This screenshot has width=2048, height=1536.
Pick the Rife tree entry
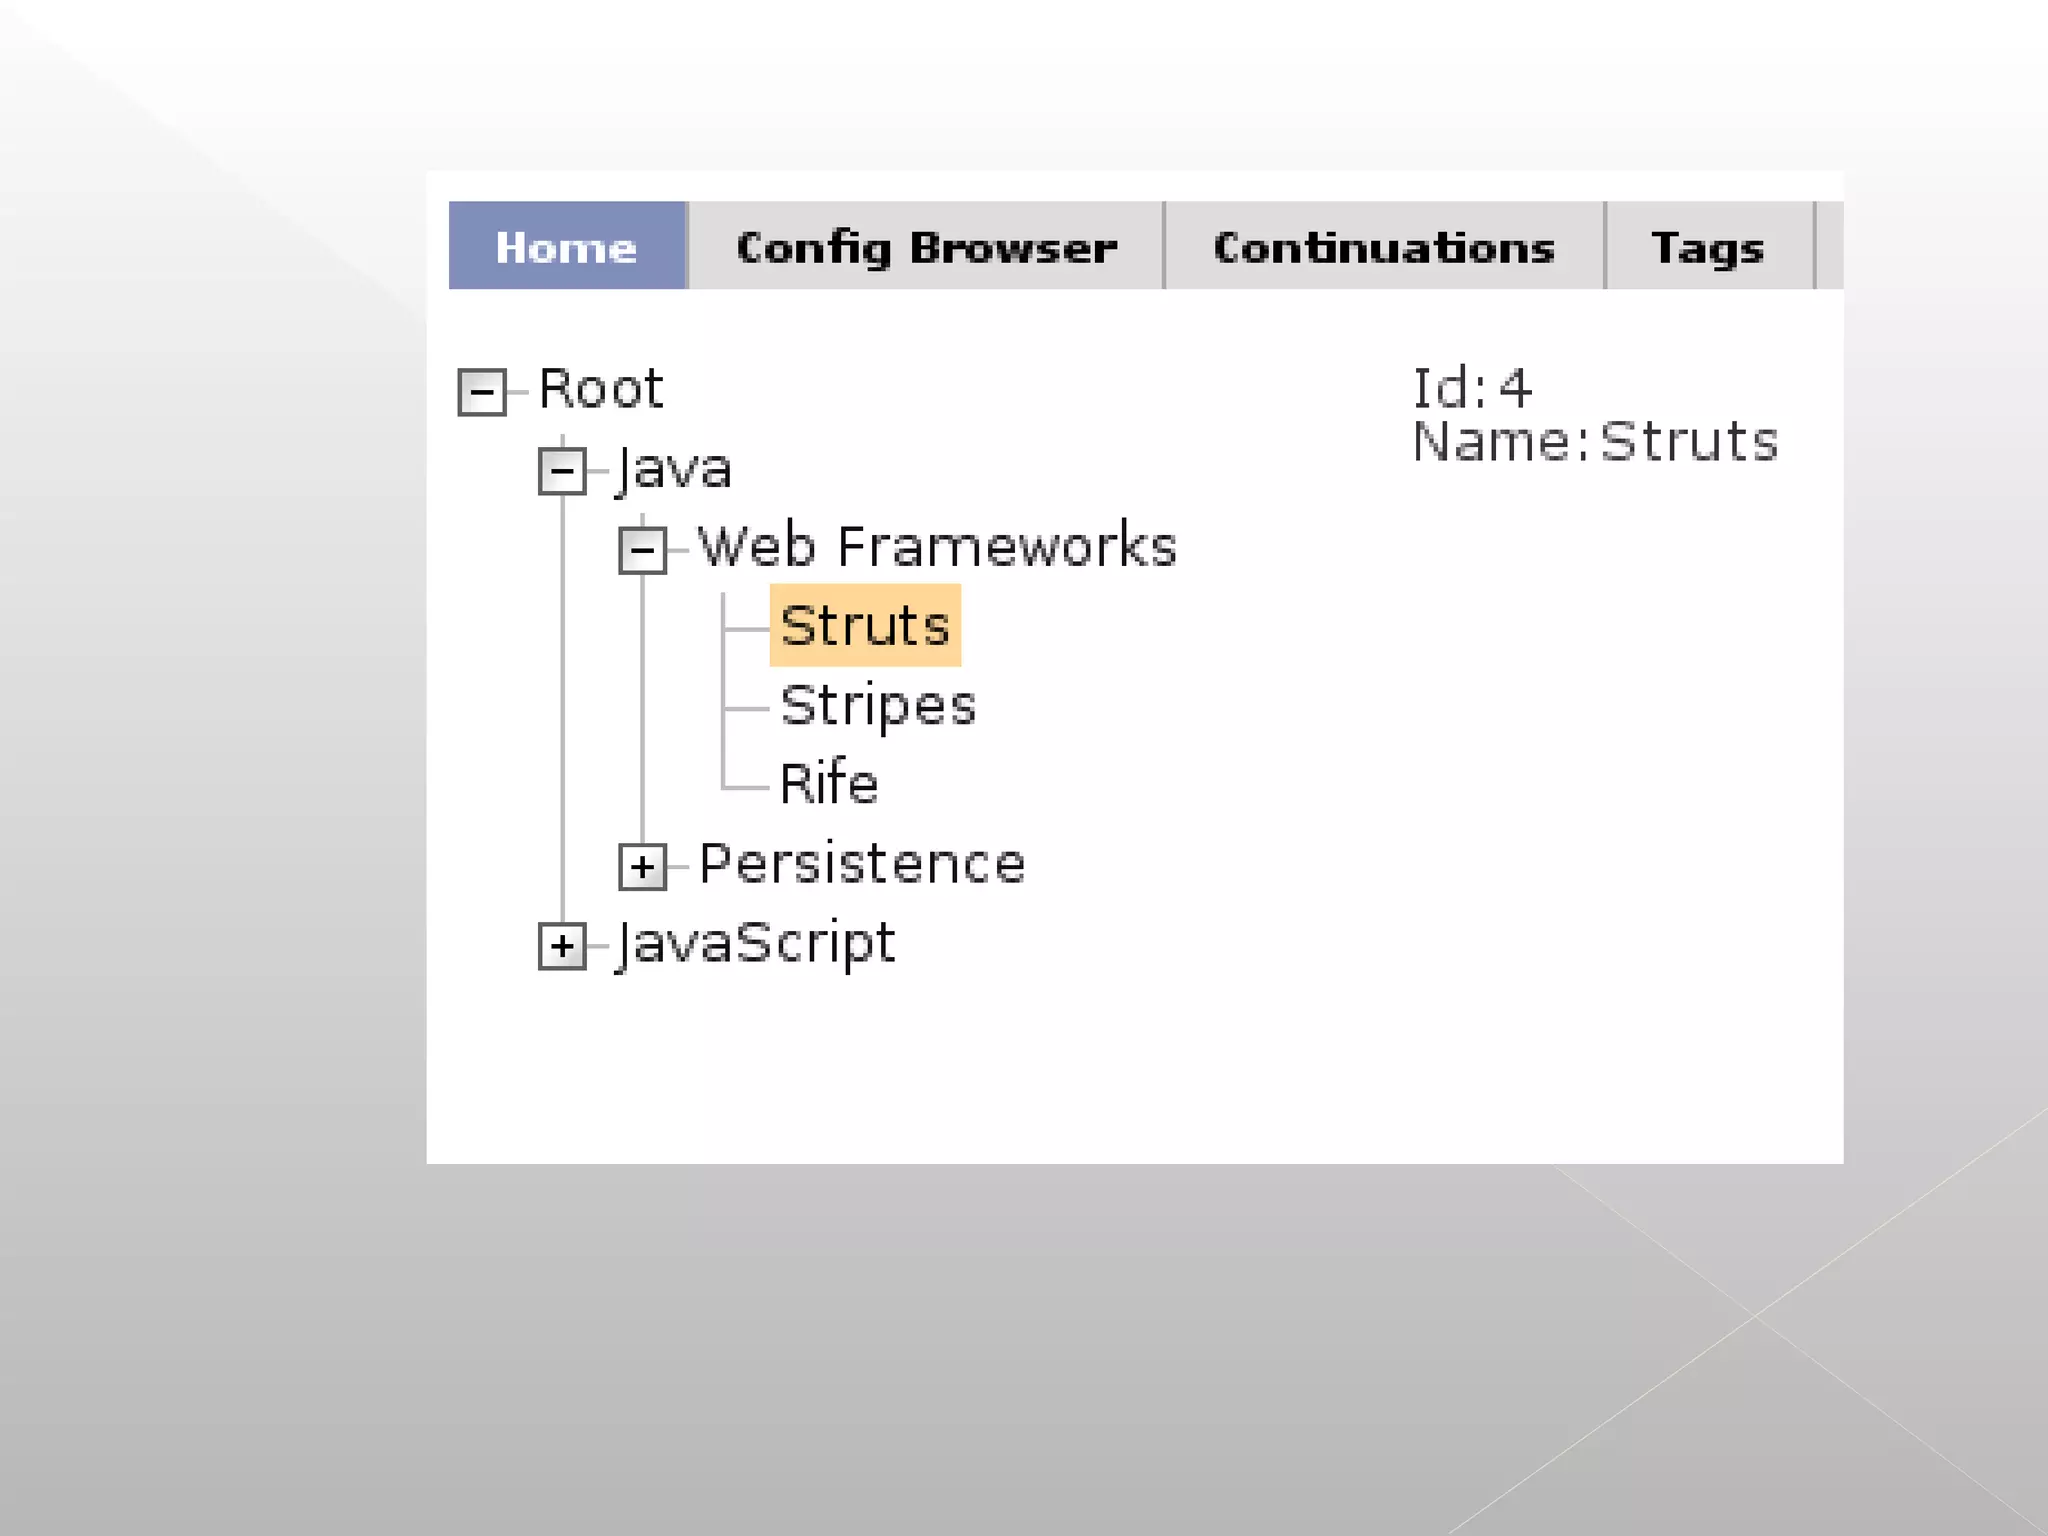pyautogui.click(x=829, y=783)
